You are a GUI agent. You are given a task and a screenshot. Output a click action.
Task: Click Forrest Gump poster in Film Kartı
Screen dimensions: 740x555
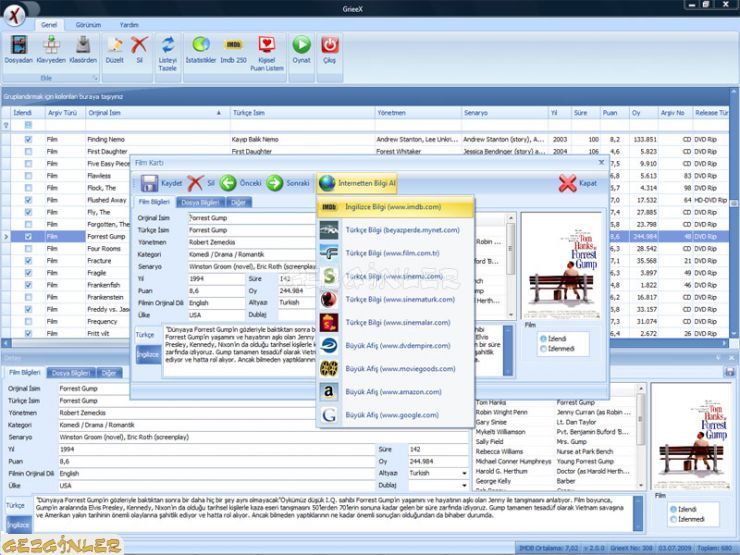coord(562,266)
